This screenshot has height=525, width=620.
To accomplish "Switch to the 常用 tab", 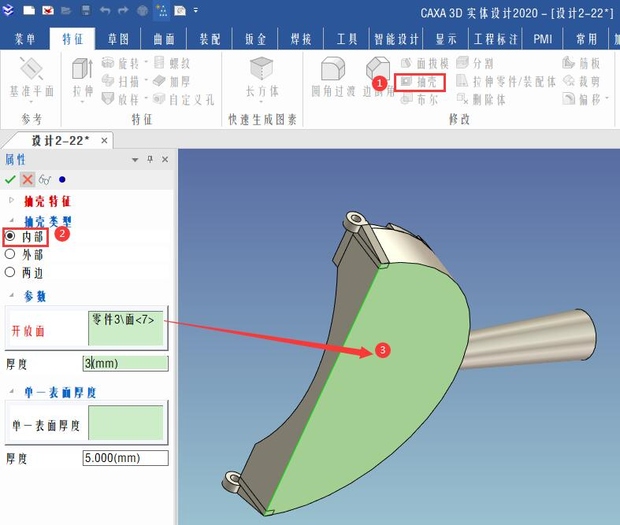I will click(586, 39).
